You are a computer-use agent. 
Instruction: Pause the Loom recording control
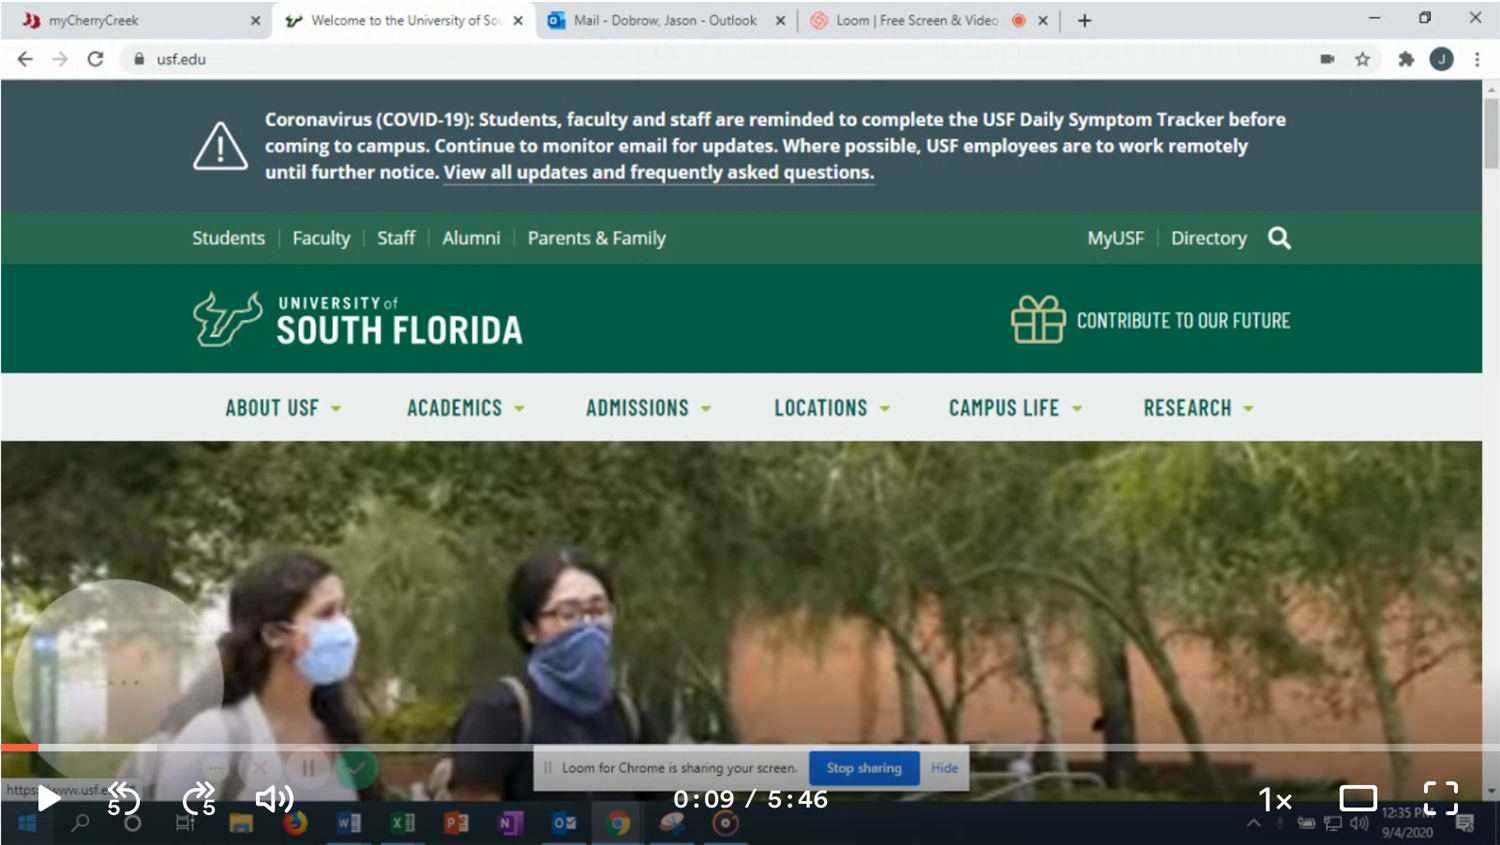click(308, 768)
